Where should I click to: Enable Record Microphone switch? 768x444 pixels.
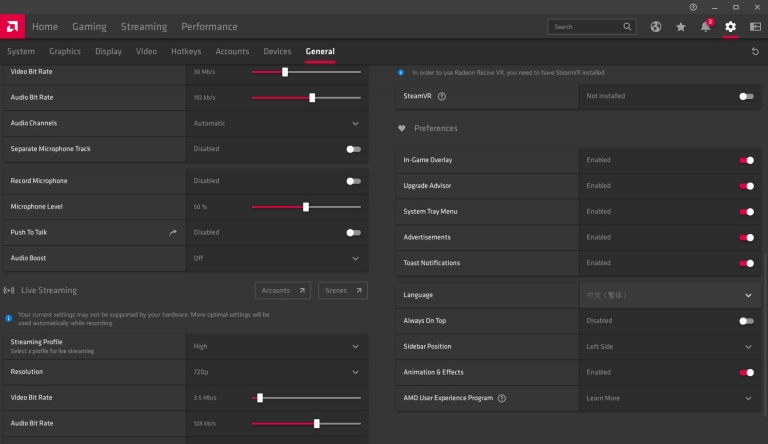pyautogui.click(x=353, y=181)
